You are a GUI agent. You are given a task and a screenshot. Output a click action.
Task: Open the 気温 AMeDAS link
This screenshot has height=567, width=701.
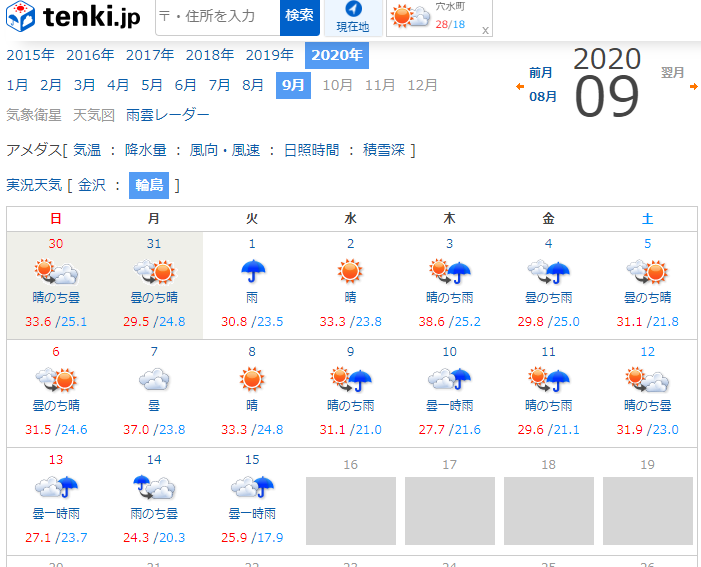[87, 150]
